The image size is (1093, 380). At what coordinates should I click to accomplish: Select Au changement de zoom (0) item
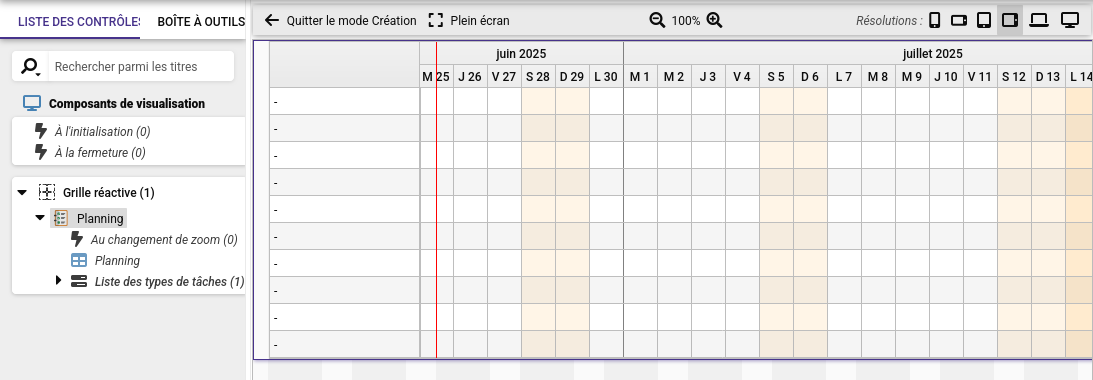coord(164,240)
